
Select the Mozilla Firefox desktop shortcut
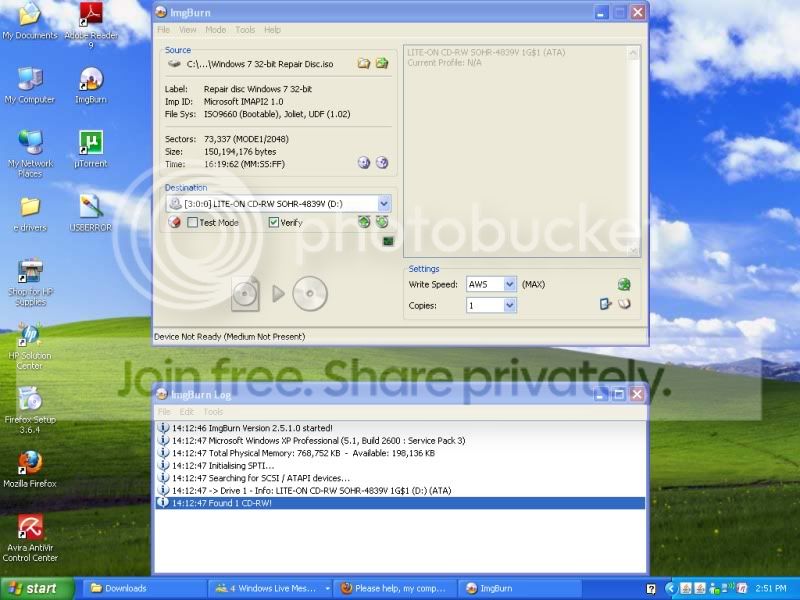coord(30,469)
